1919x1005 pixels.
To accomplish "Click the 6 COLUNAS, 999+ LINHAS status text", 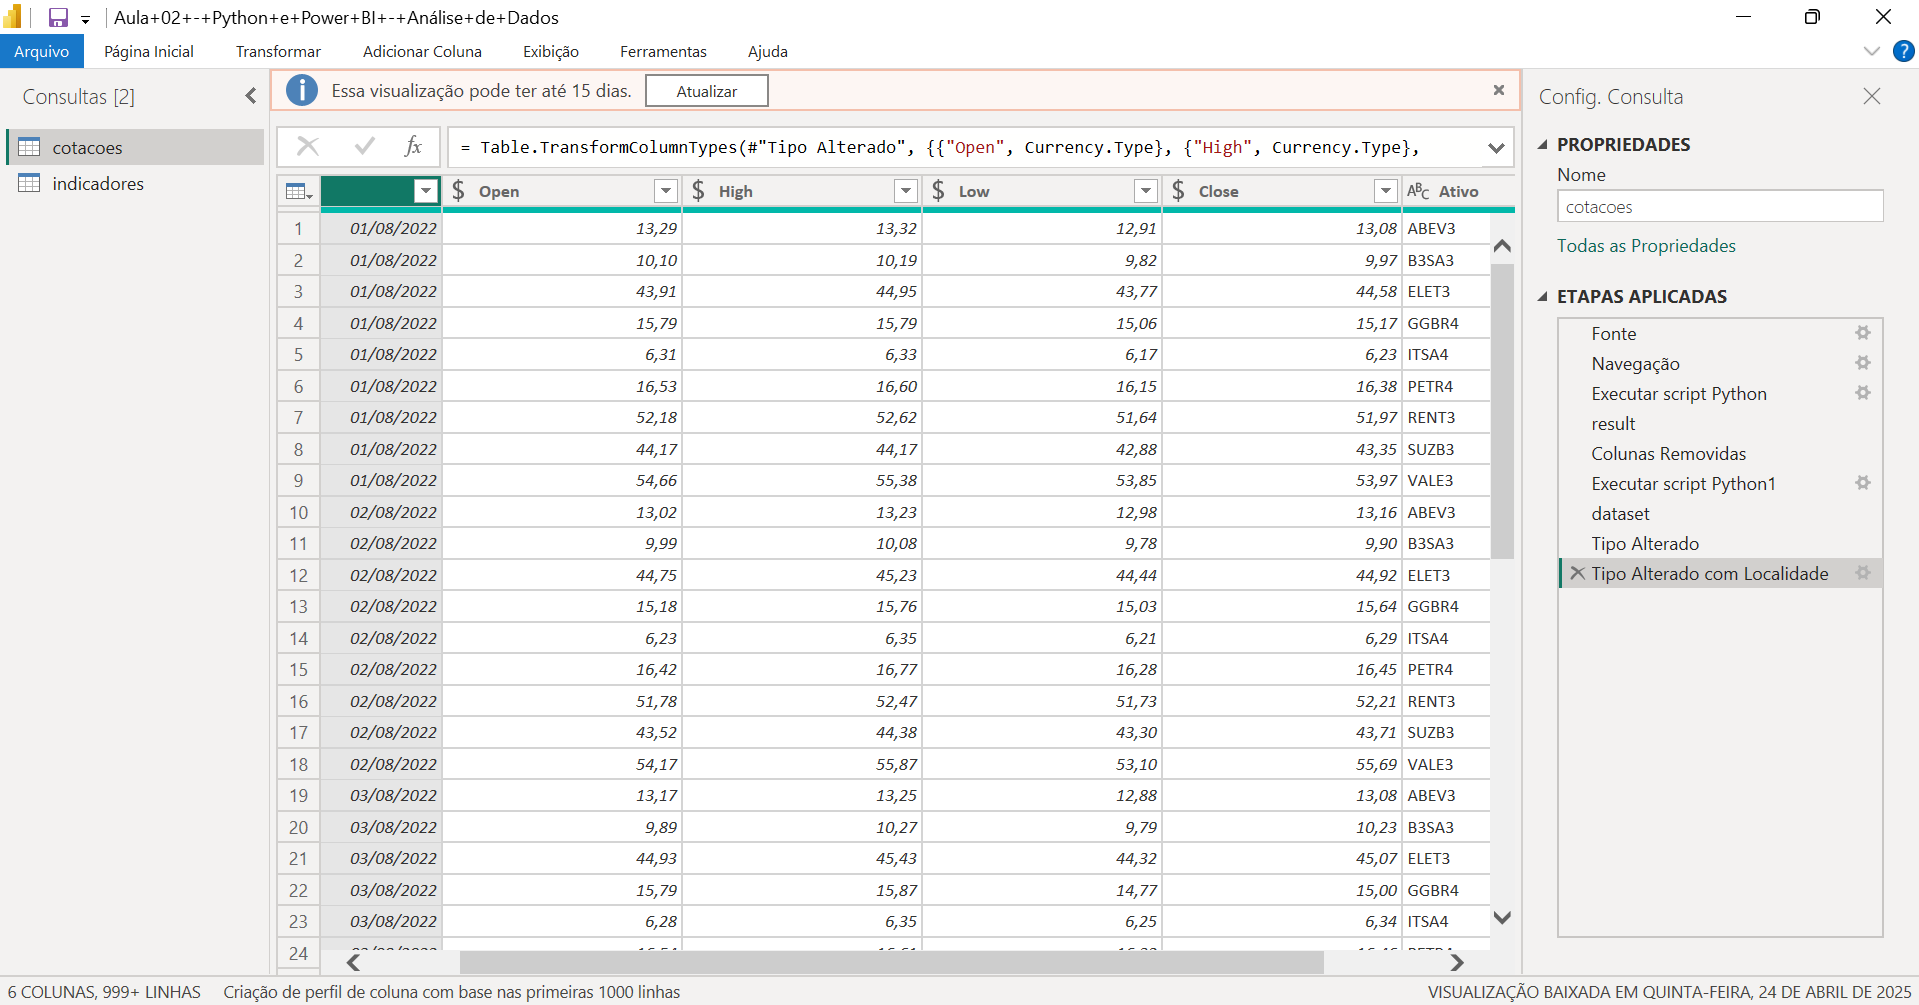I will [x=104, y=992].
